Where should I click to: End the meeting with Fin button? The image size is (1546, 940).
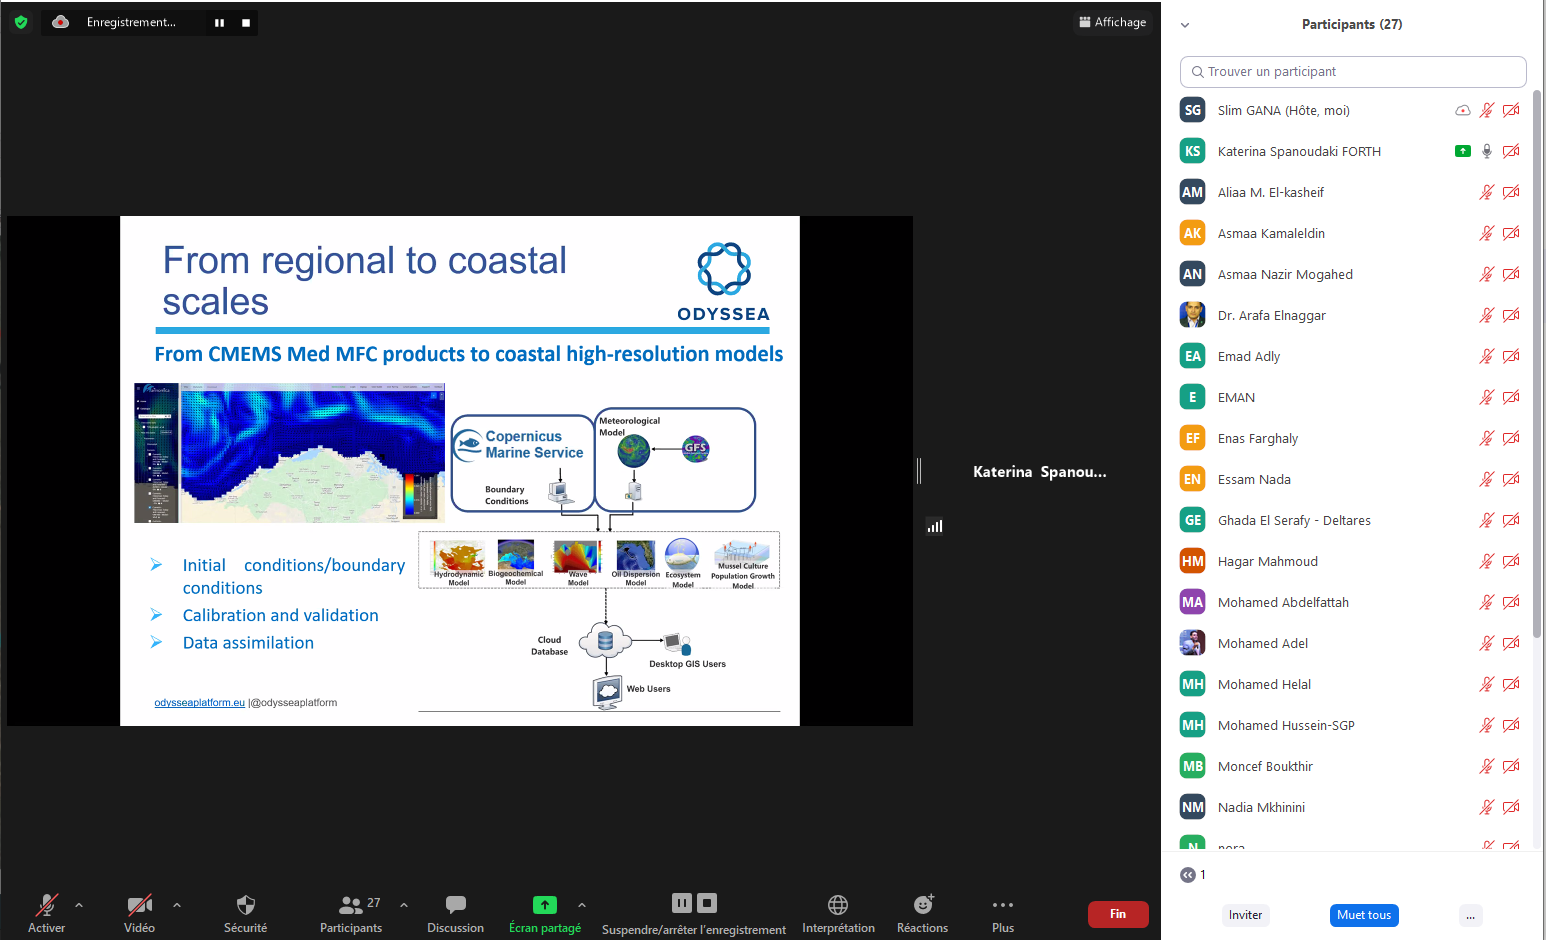1118,914
